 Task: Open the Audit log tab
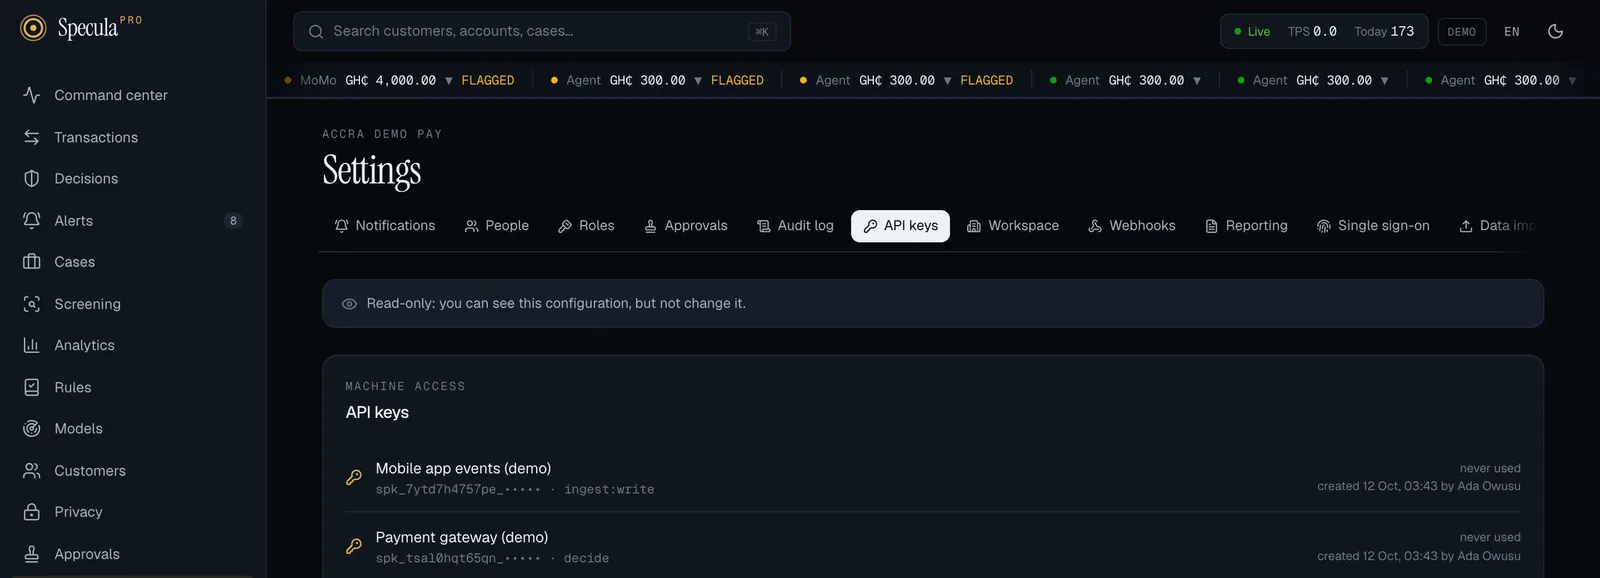795,226
